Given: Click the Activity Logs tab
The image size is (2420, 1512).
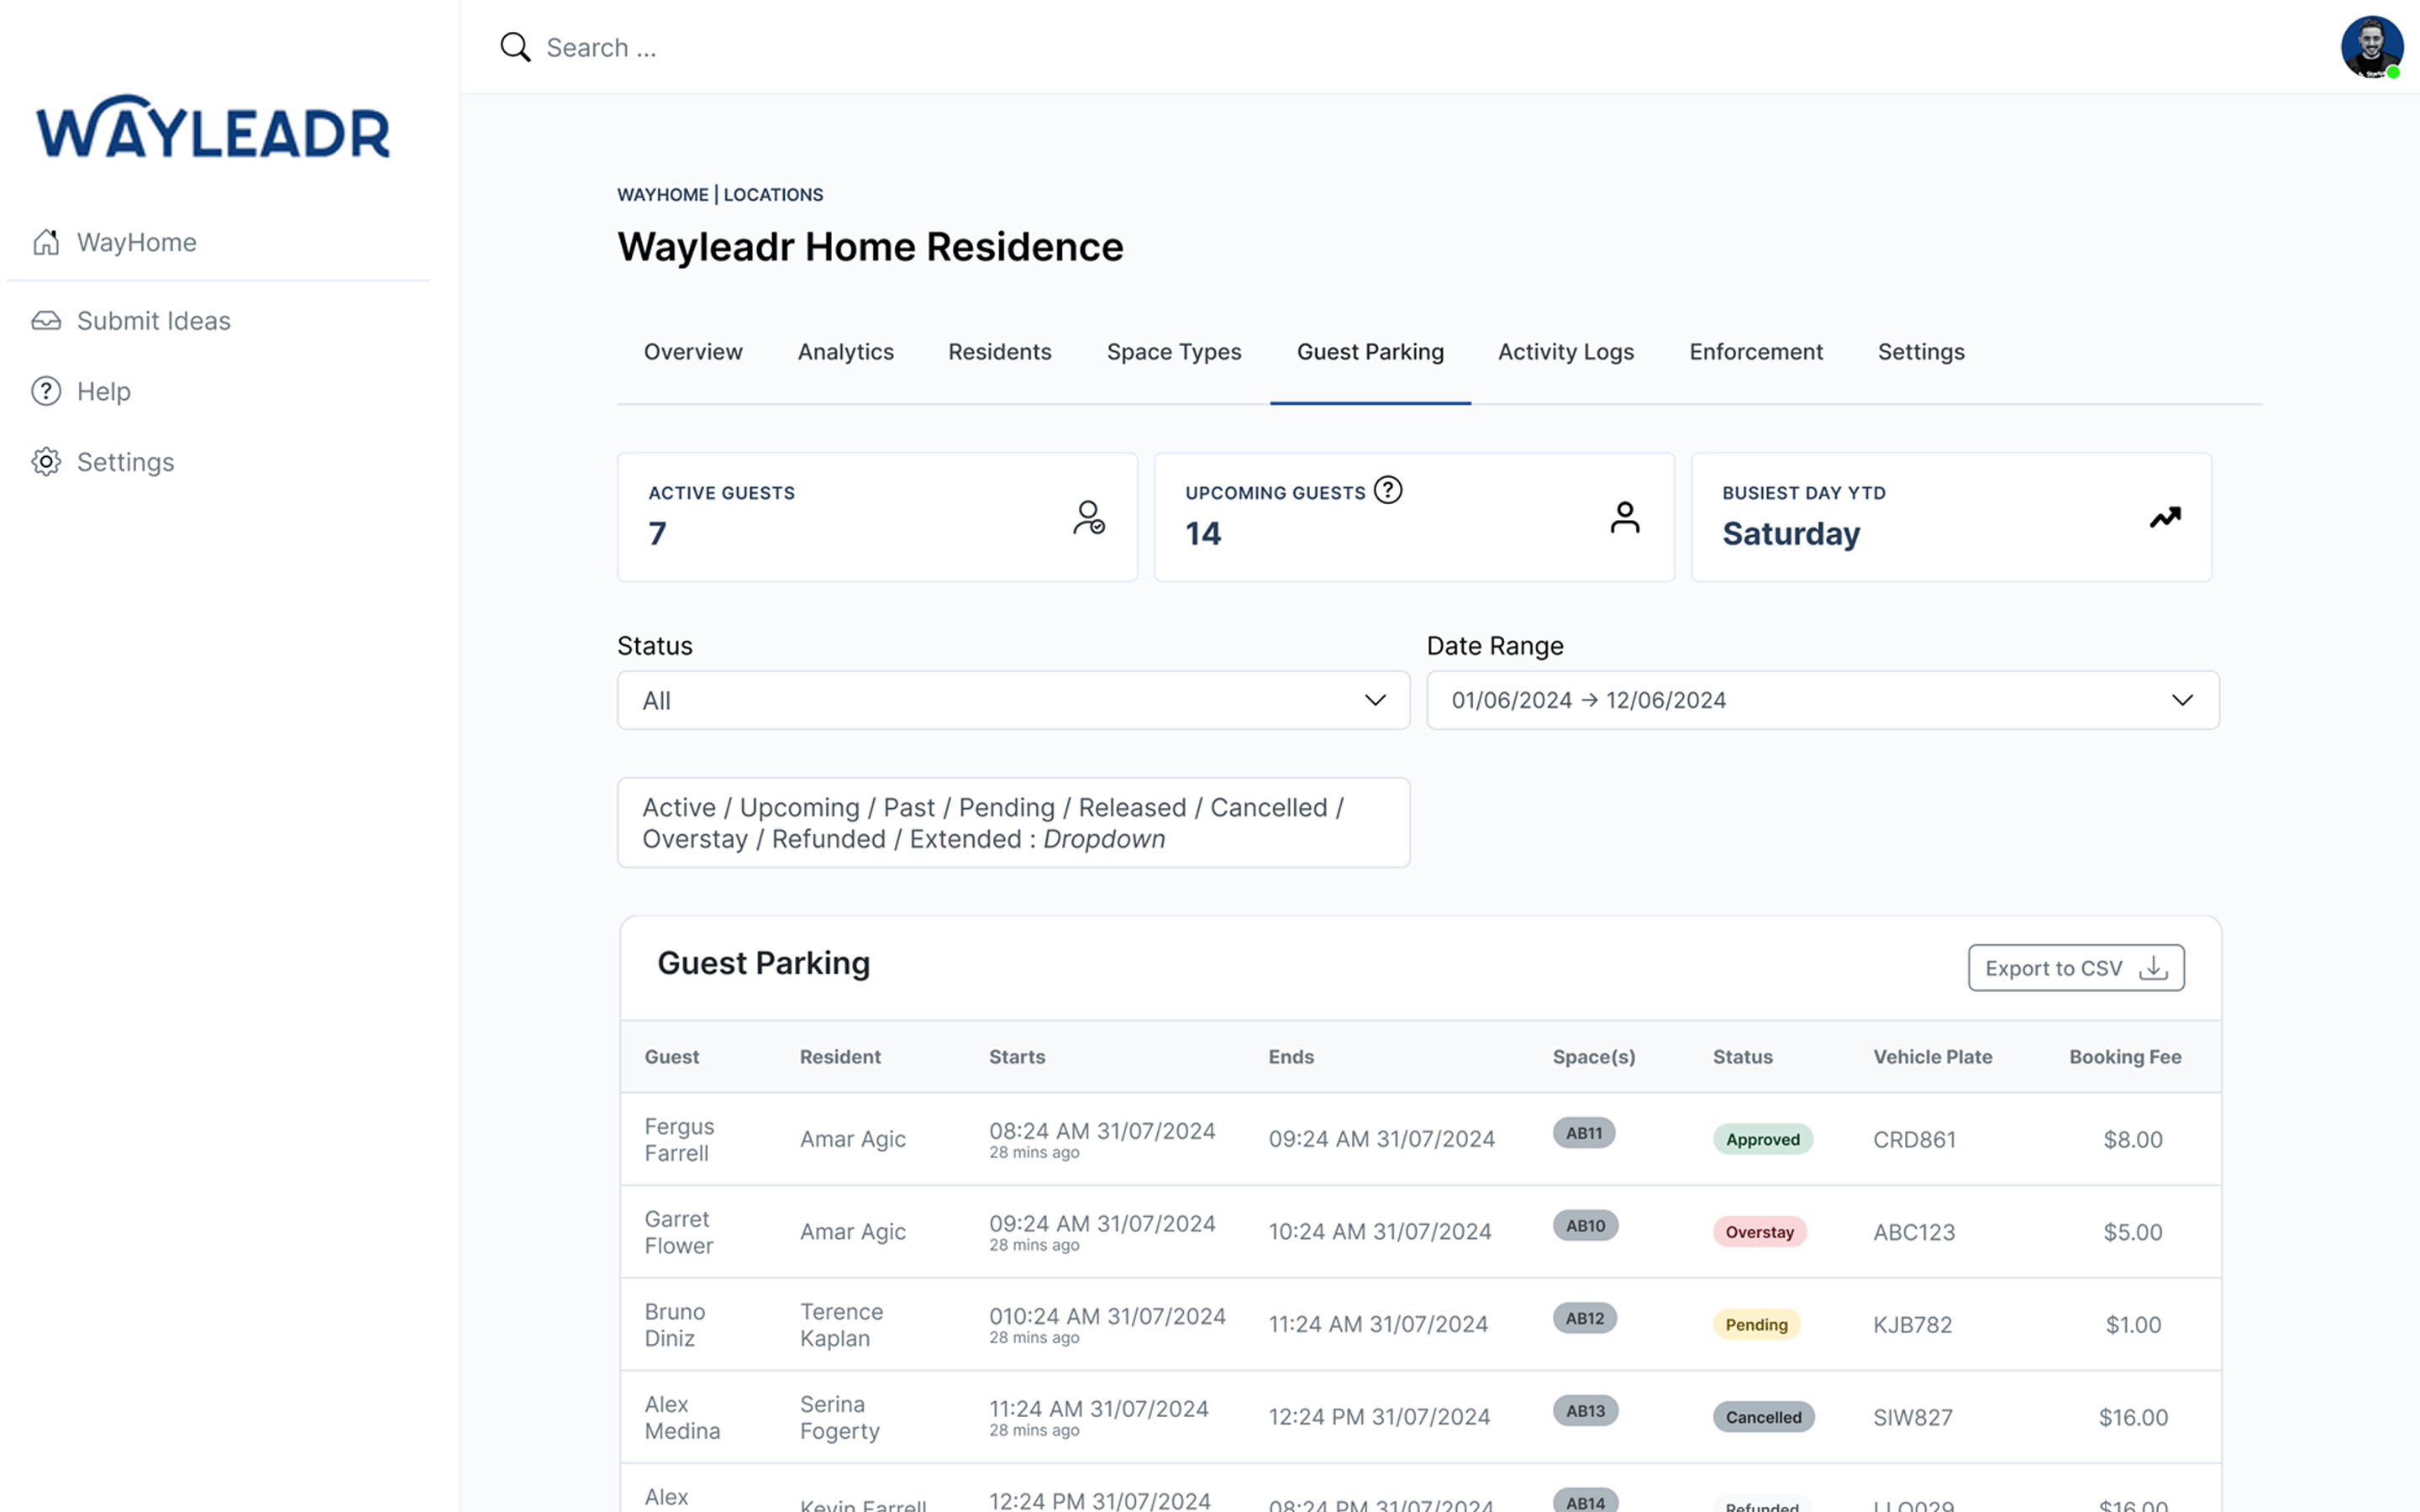Looking at the screenshot, I should 1565,352.
